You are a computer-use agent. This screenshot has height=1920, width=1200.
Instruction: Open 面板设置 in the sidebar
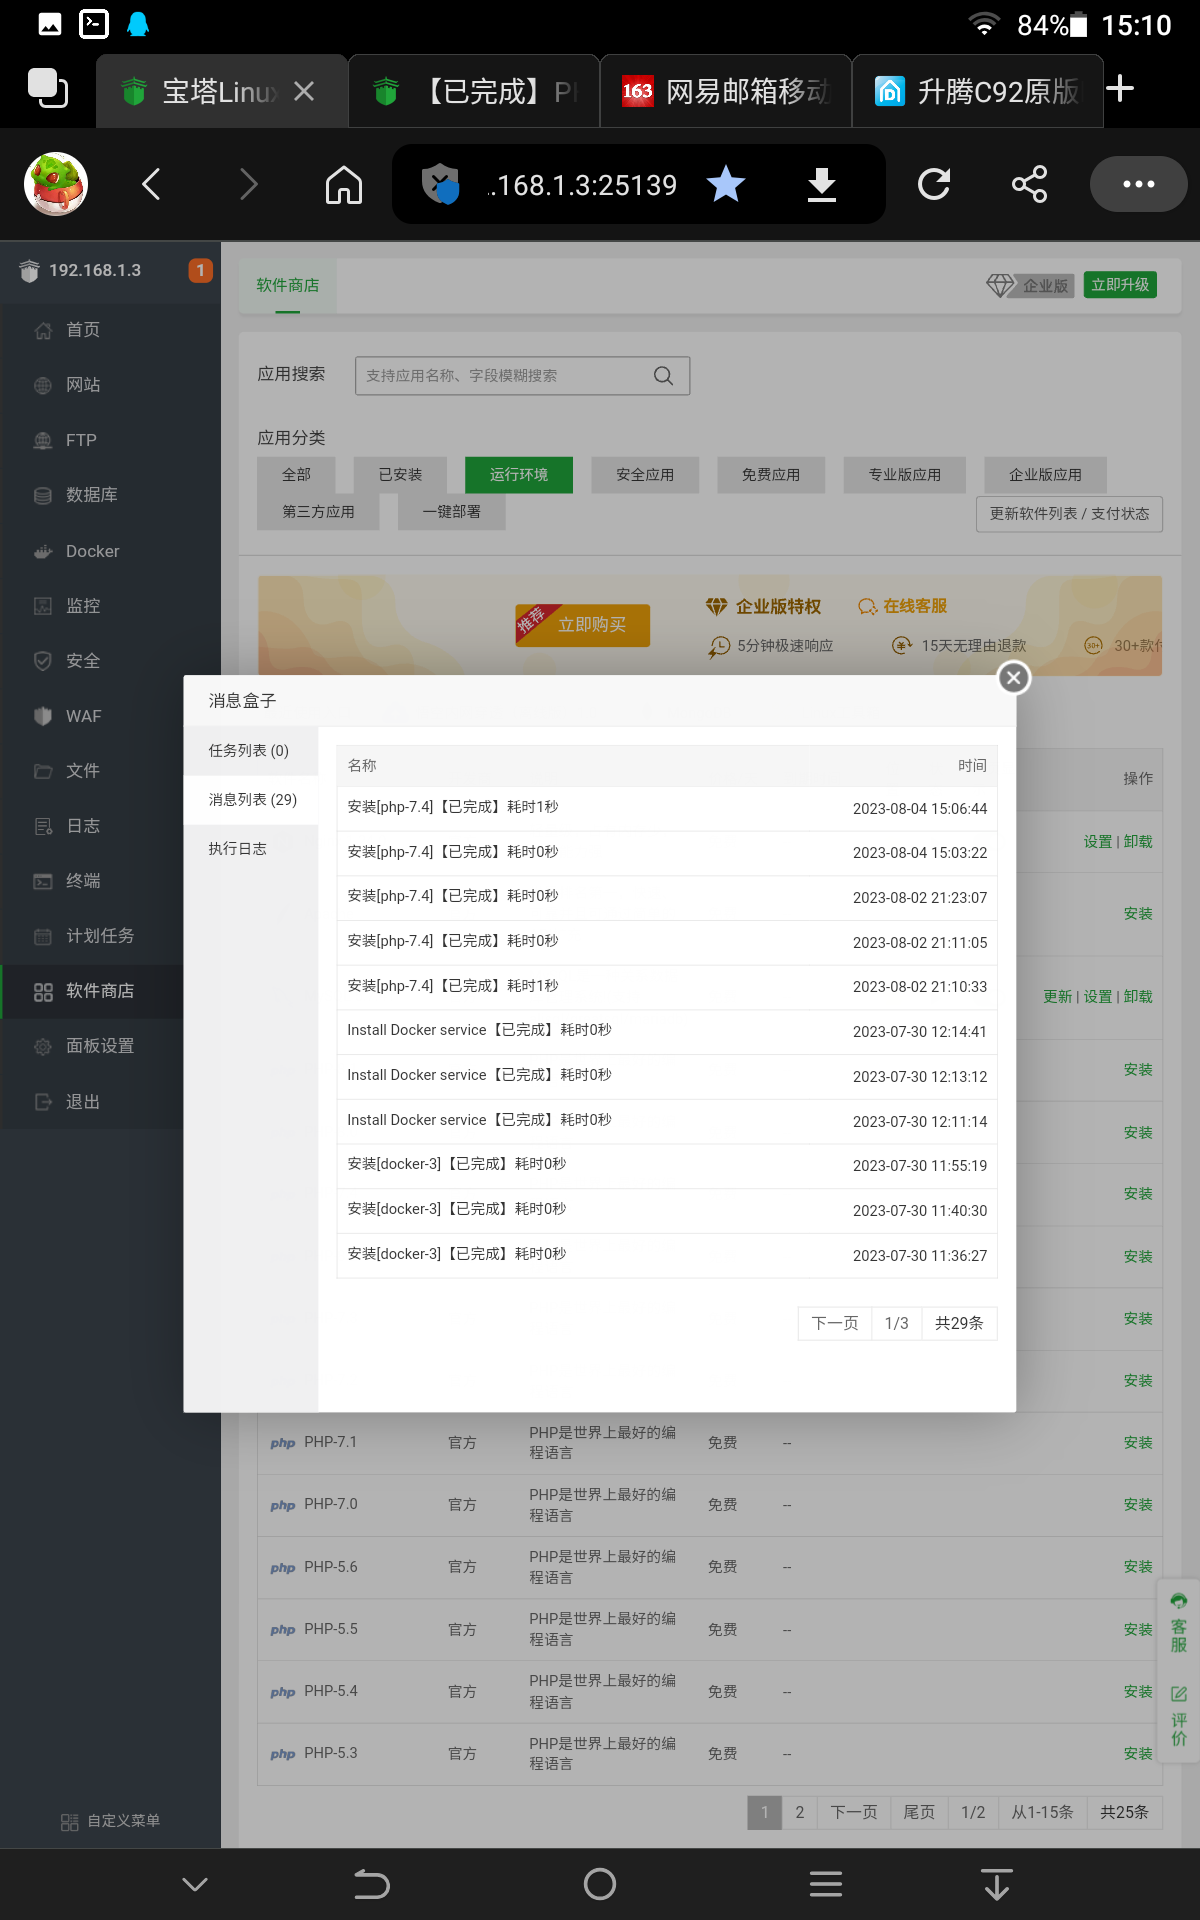point(100,1046)
